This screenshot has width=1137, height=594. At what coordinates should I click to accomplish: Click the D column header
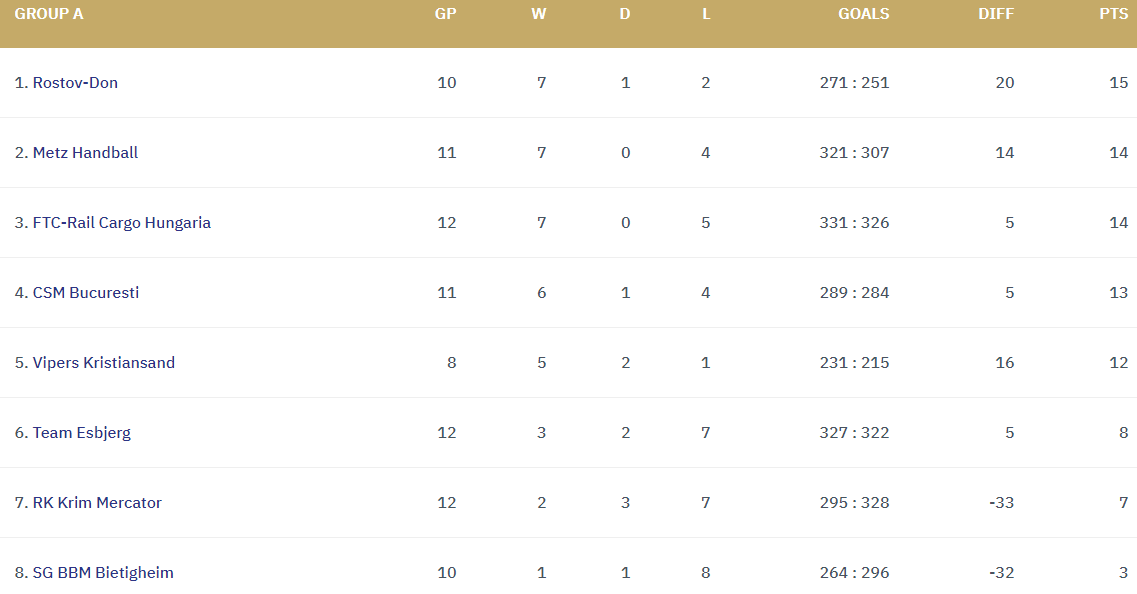(625, 15)
